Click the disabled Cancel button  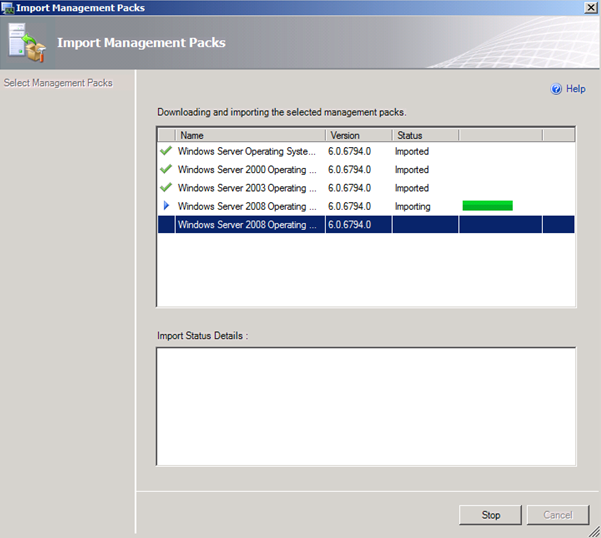(558, 515)
